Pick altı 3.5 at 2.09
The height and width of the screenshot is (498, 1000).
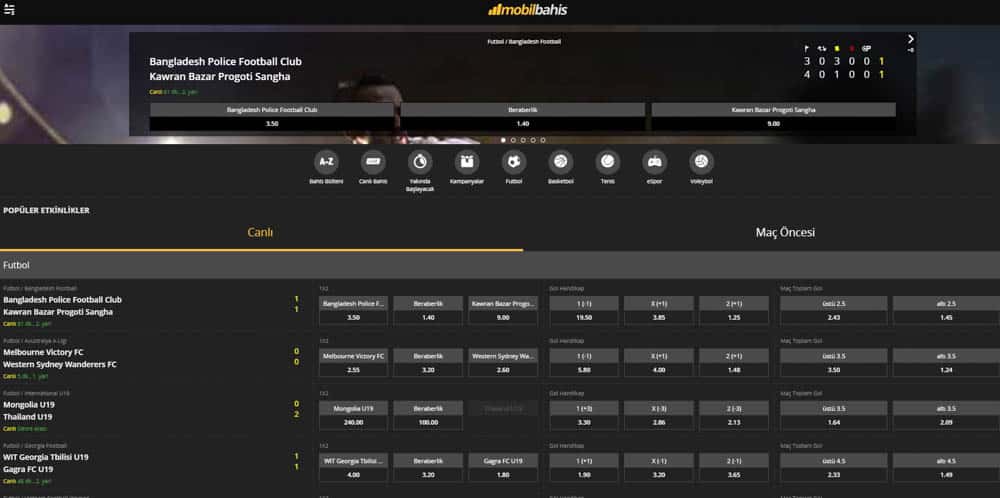(x=946, y=415)
